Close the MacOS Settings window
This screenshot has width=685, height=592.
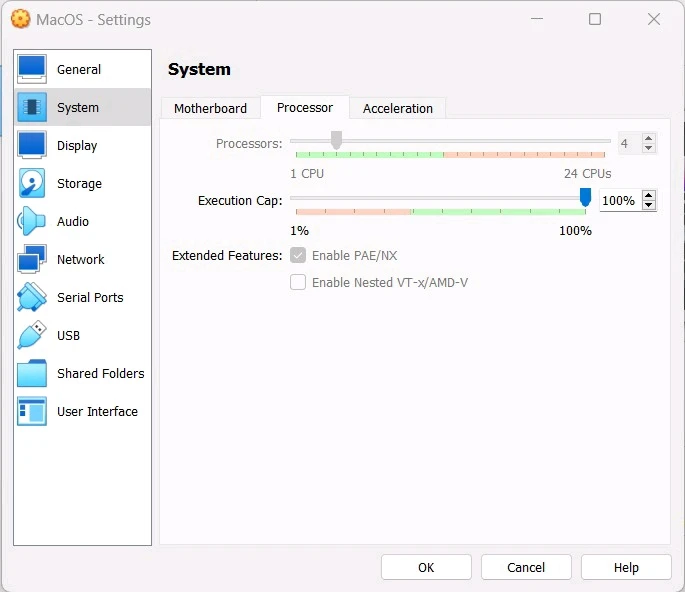pyautogui.click(x=654, y=19)
